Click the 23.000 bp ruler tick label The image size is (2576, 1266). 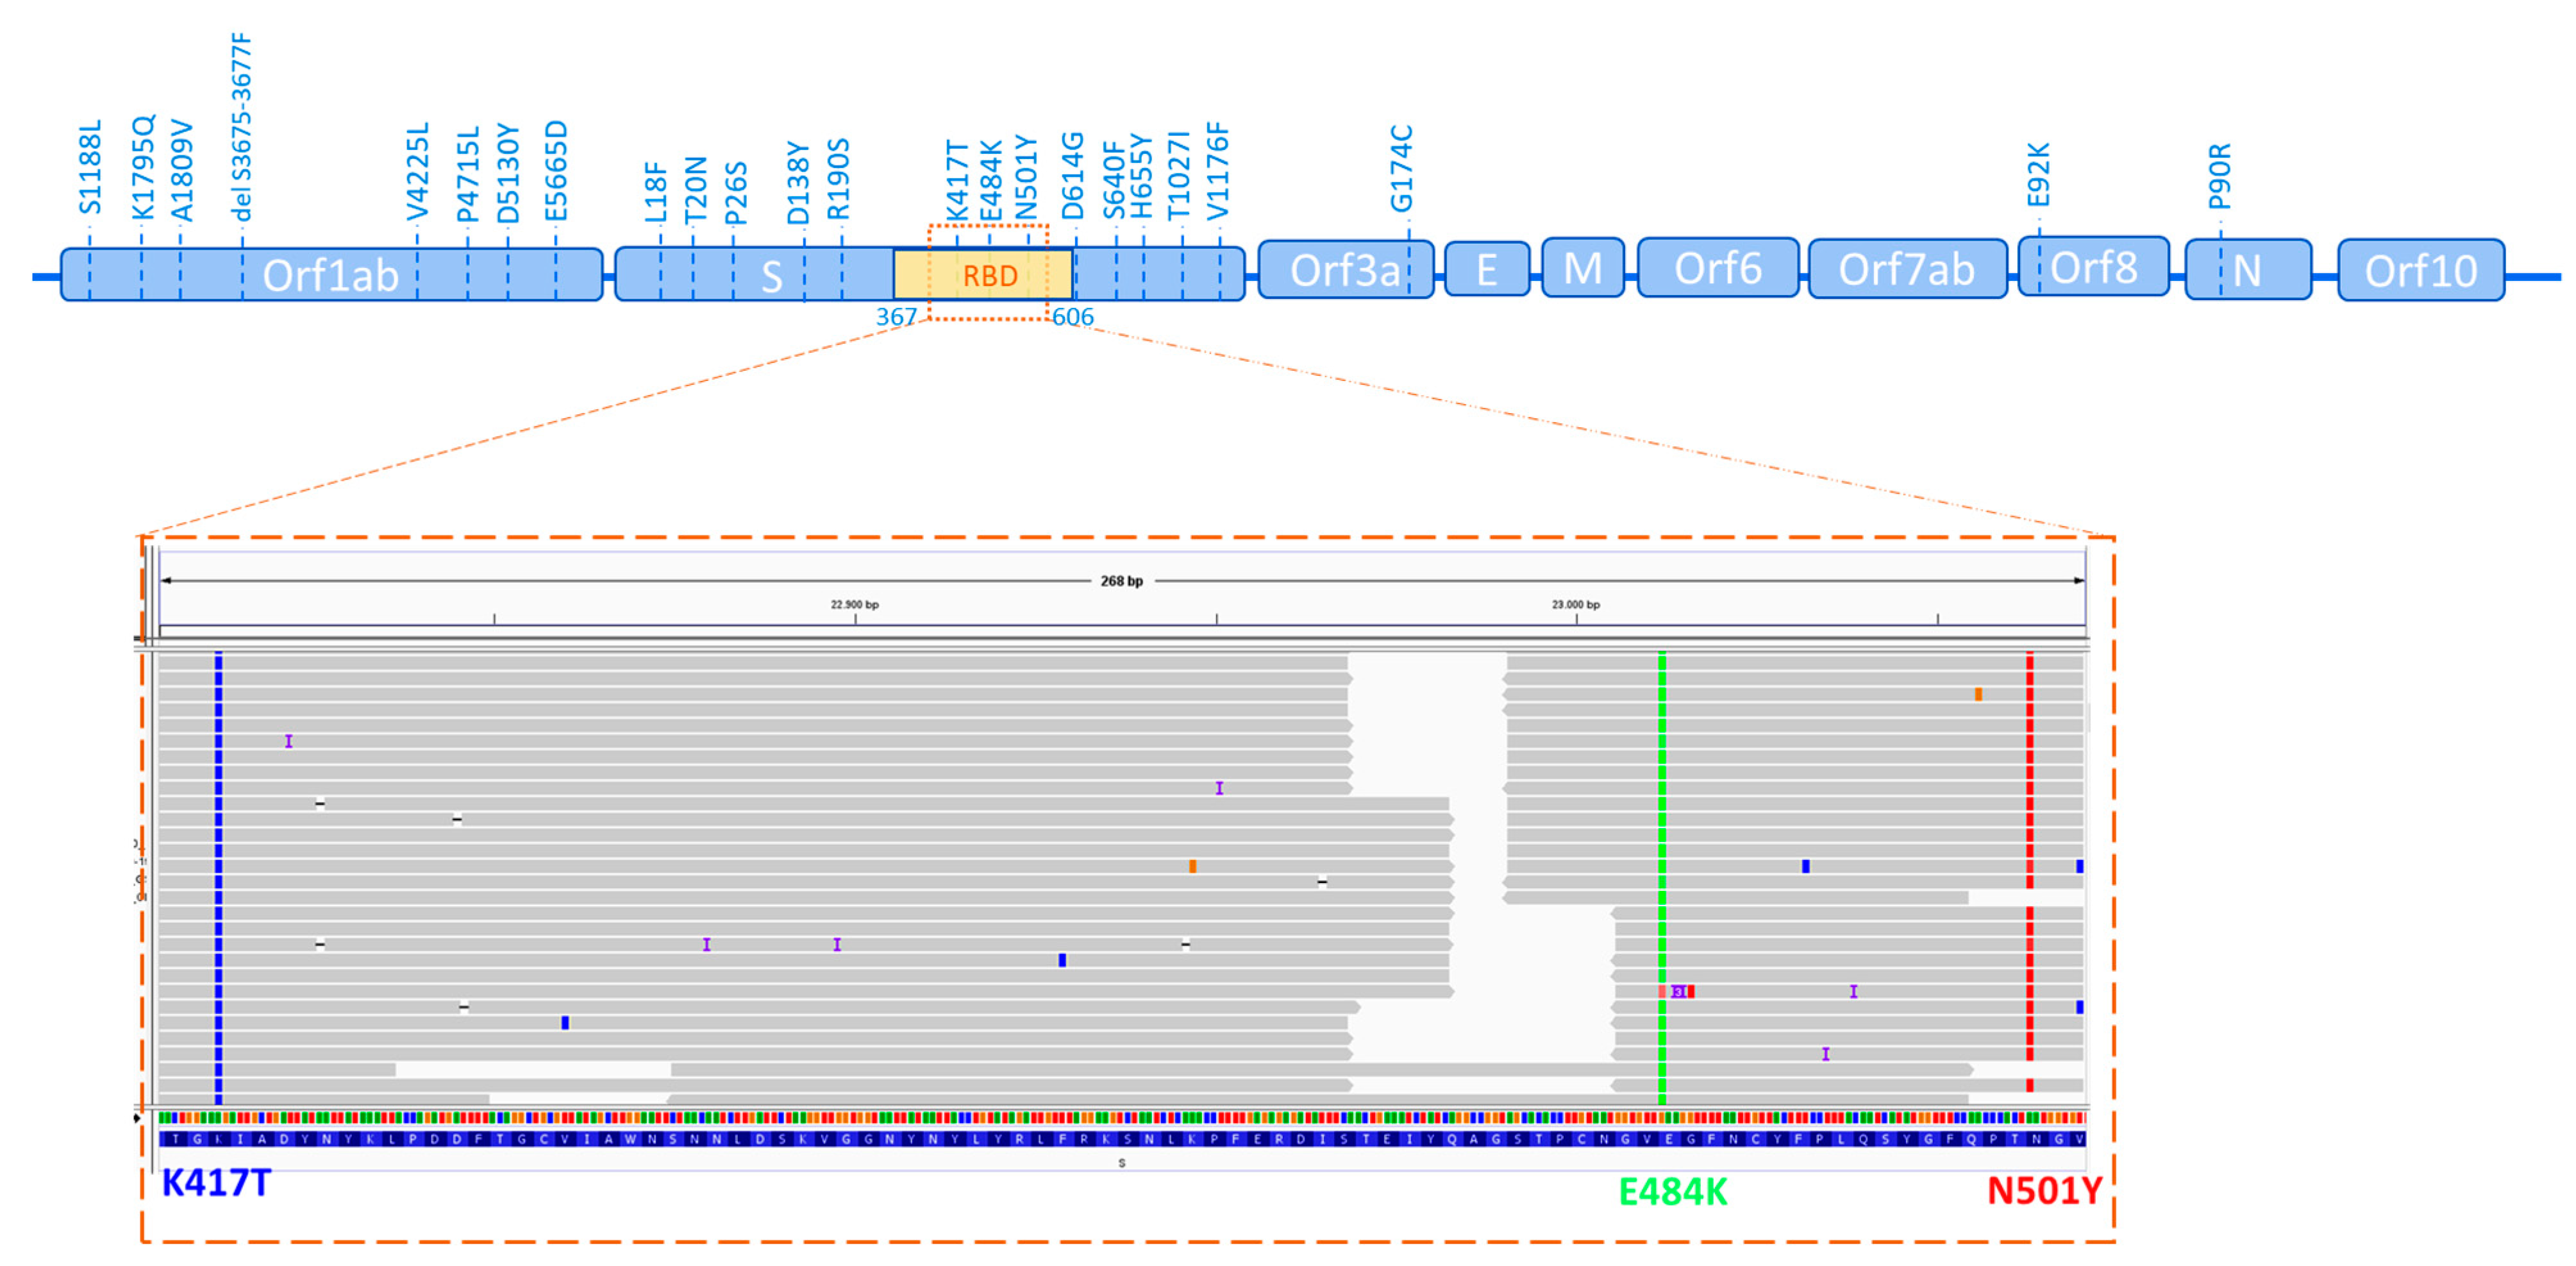pyautogui.click(x=1575, y=605)
